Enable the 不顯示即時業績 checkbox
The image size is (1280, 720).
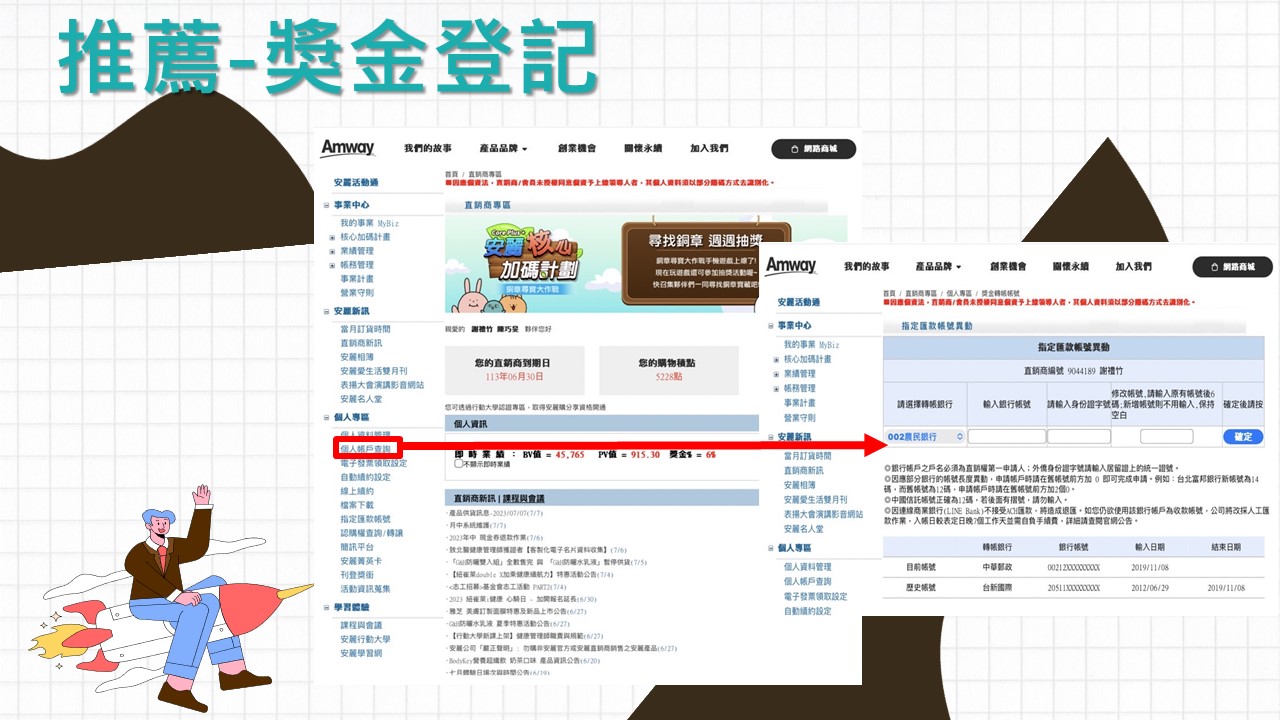point(459,464)
